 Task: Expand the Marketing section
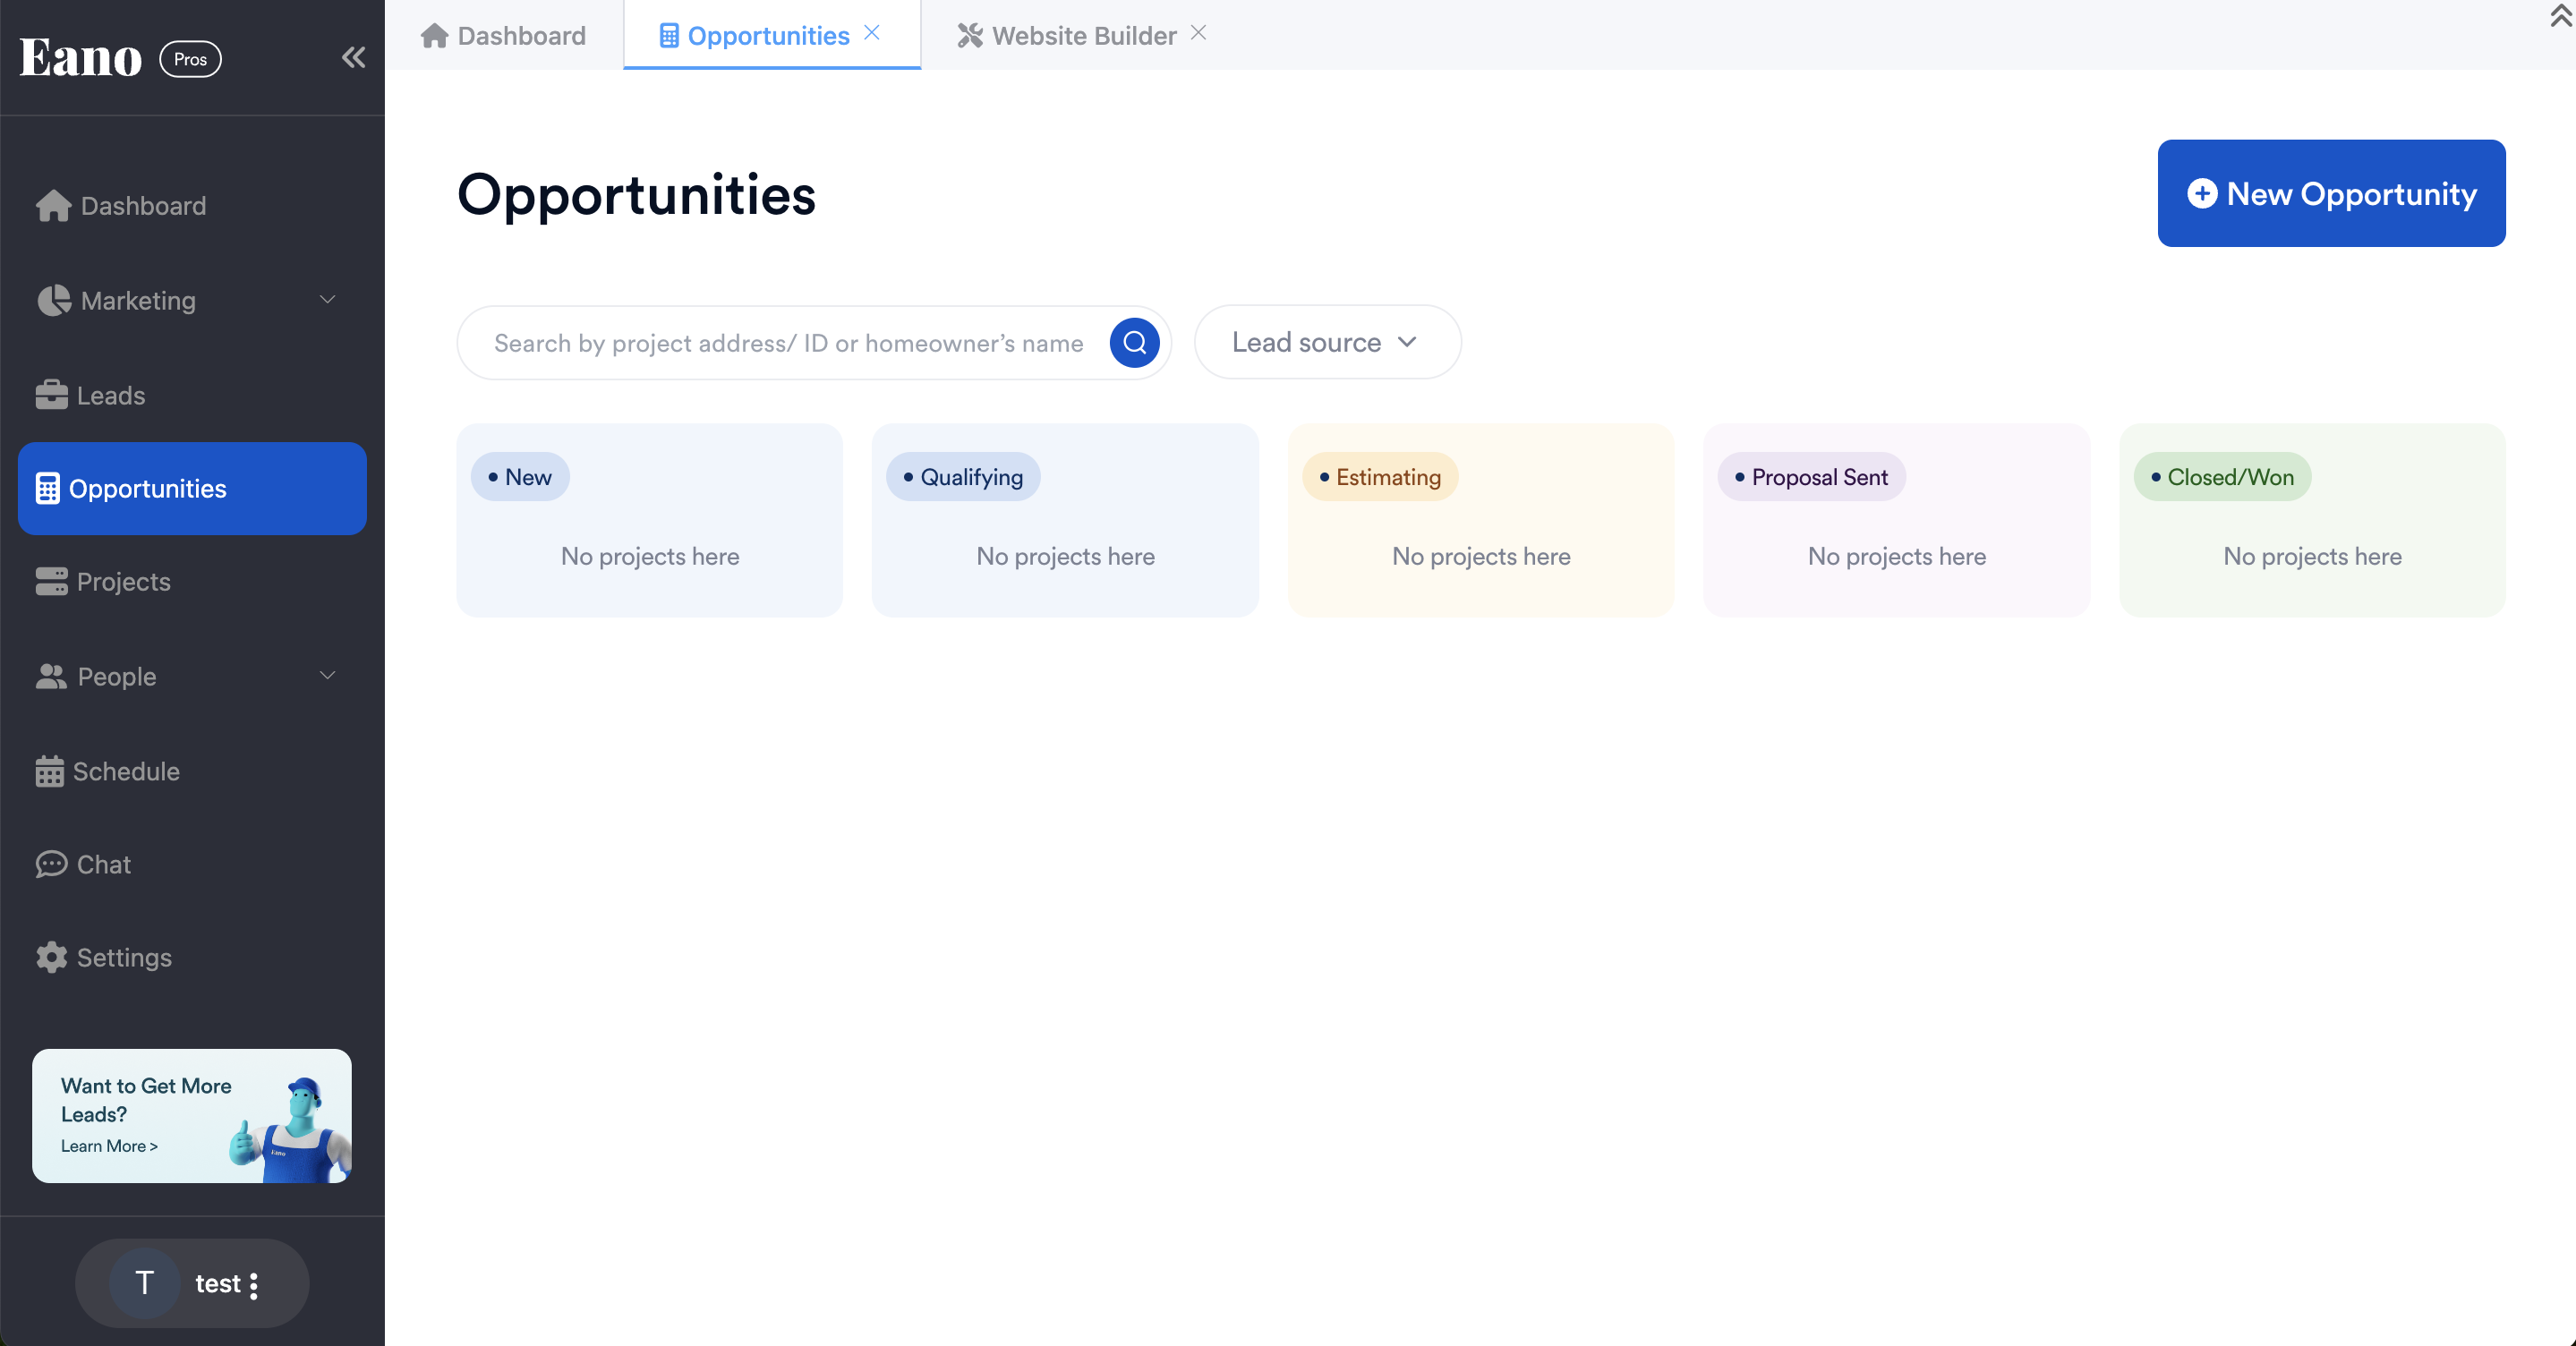pos(137,300)
